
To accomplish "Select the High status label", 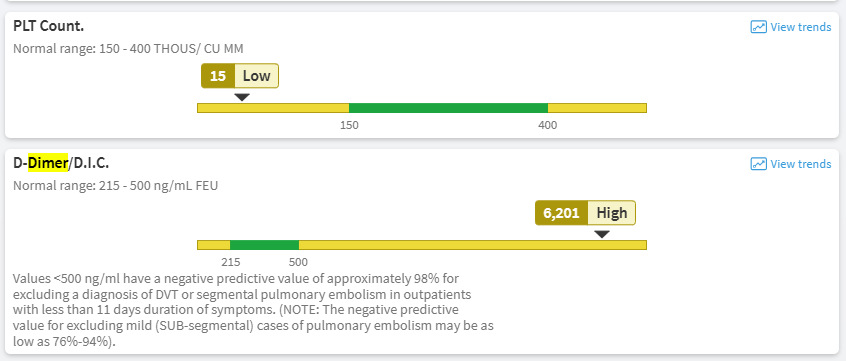I will (x=612, y=213).
